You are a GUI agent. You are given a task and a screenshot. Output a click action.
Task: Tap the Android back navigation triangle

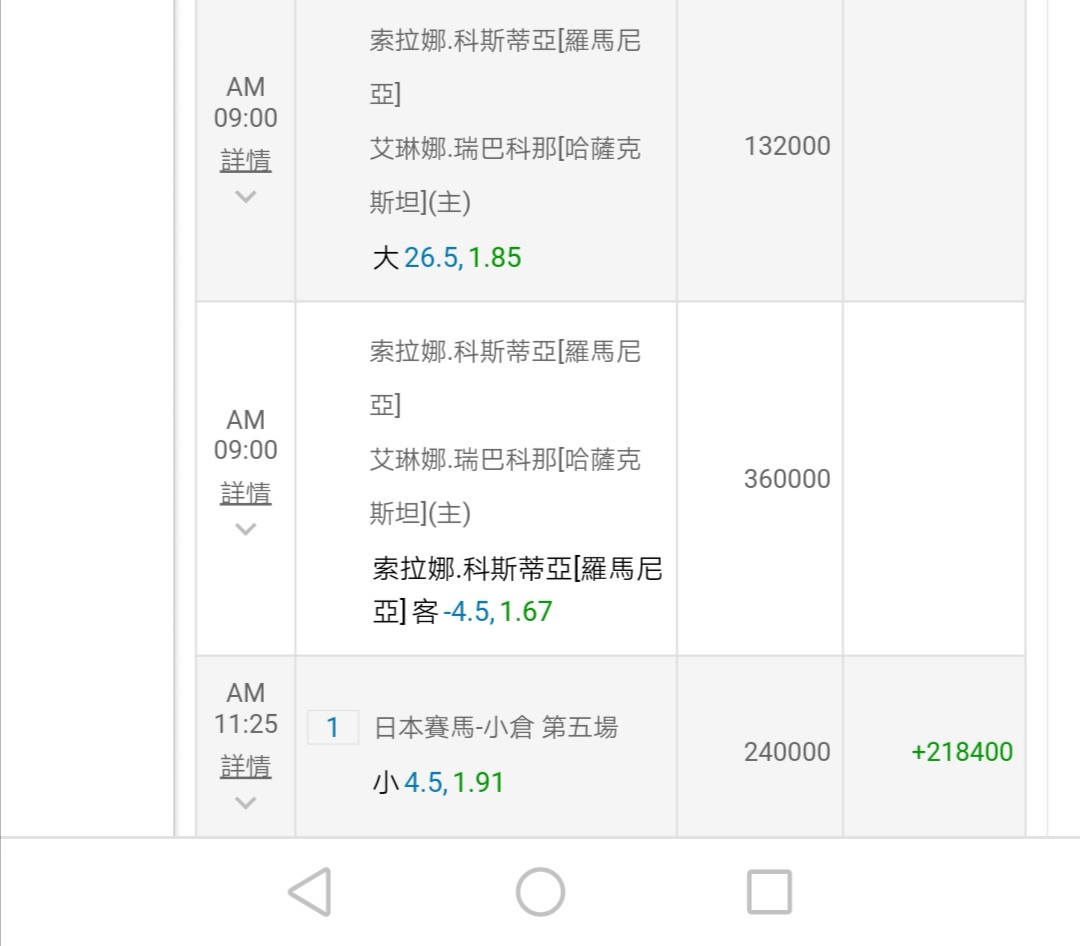pos(310,891)
